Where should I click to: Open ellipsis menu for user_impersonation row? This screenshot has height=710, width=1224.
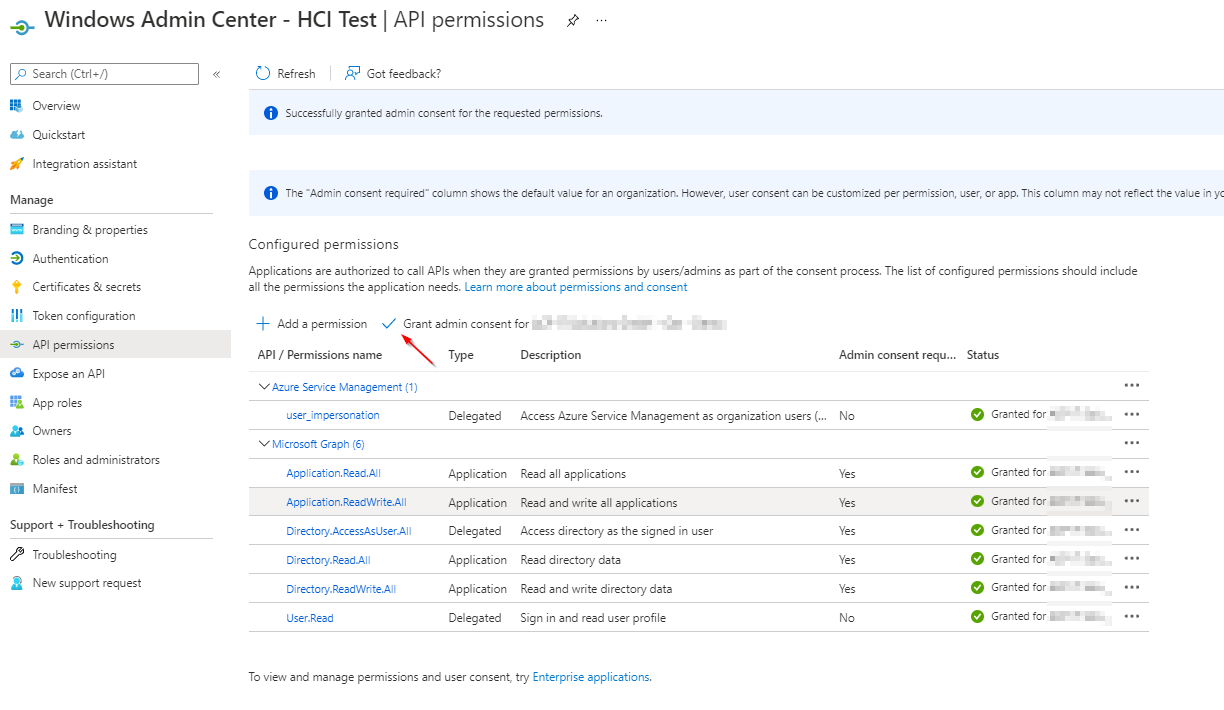click(x=1132, y=414)
